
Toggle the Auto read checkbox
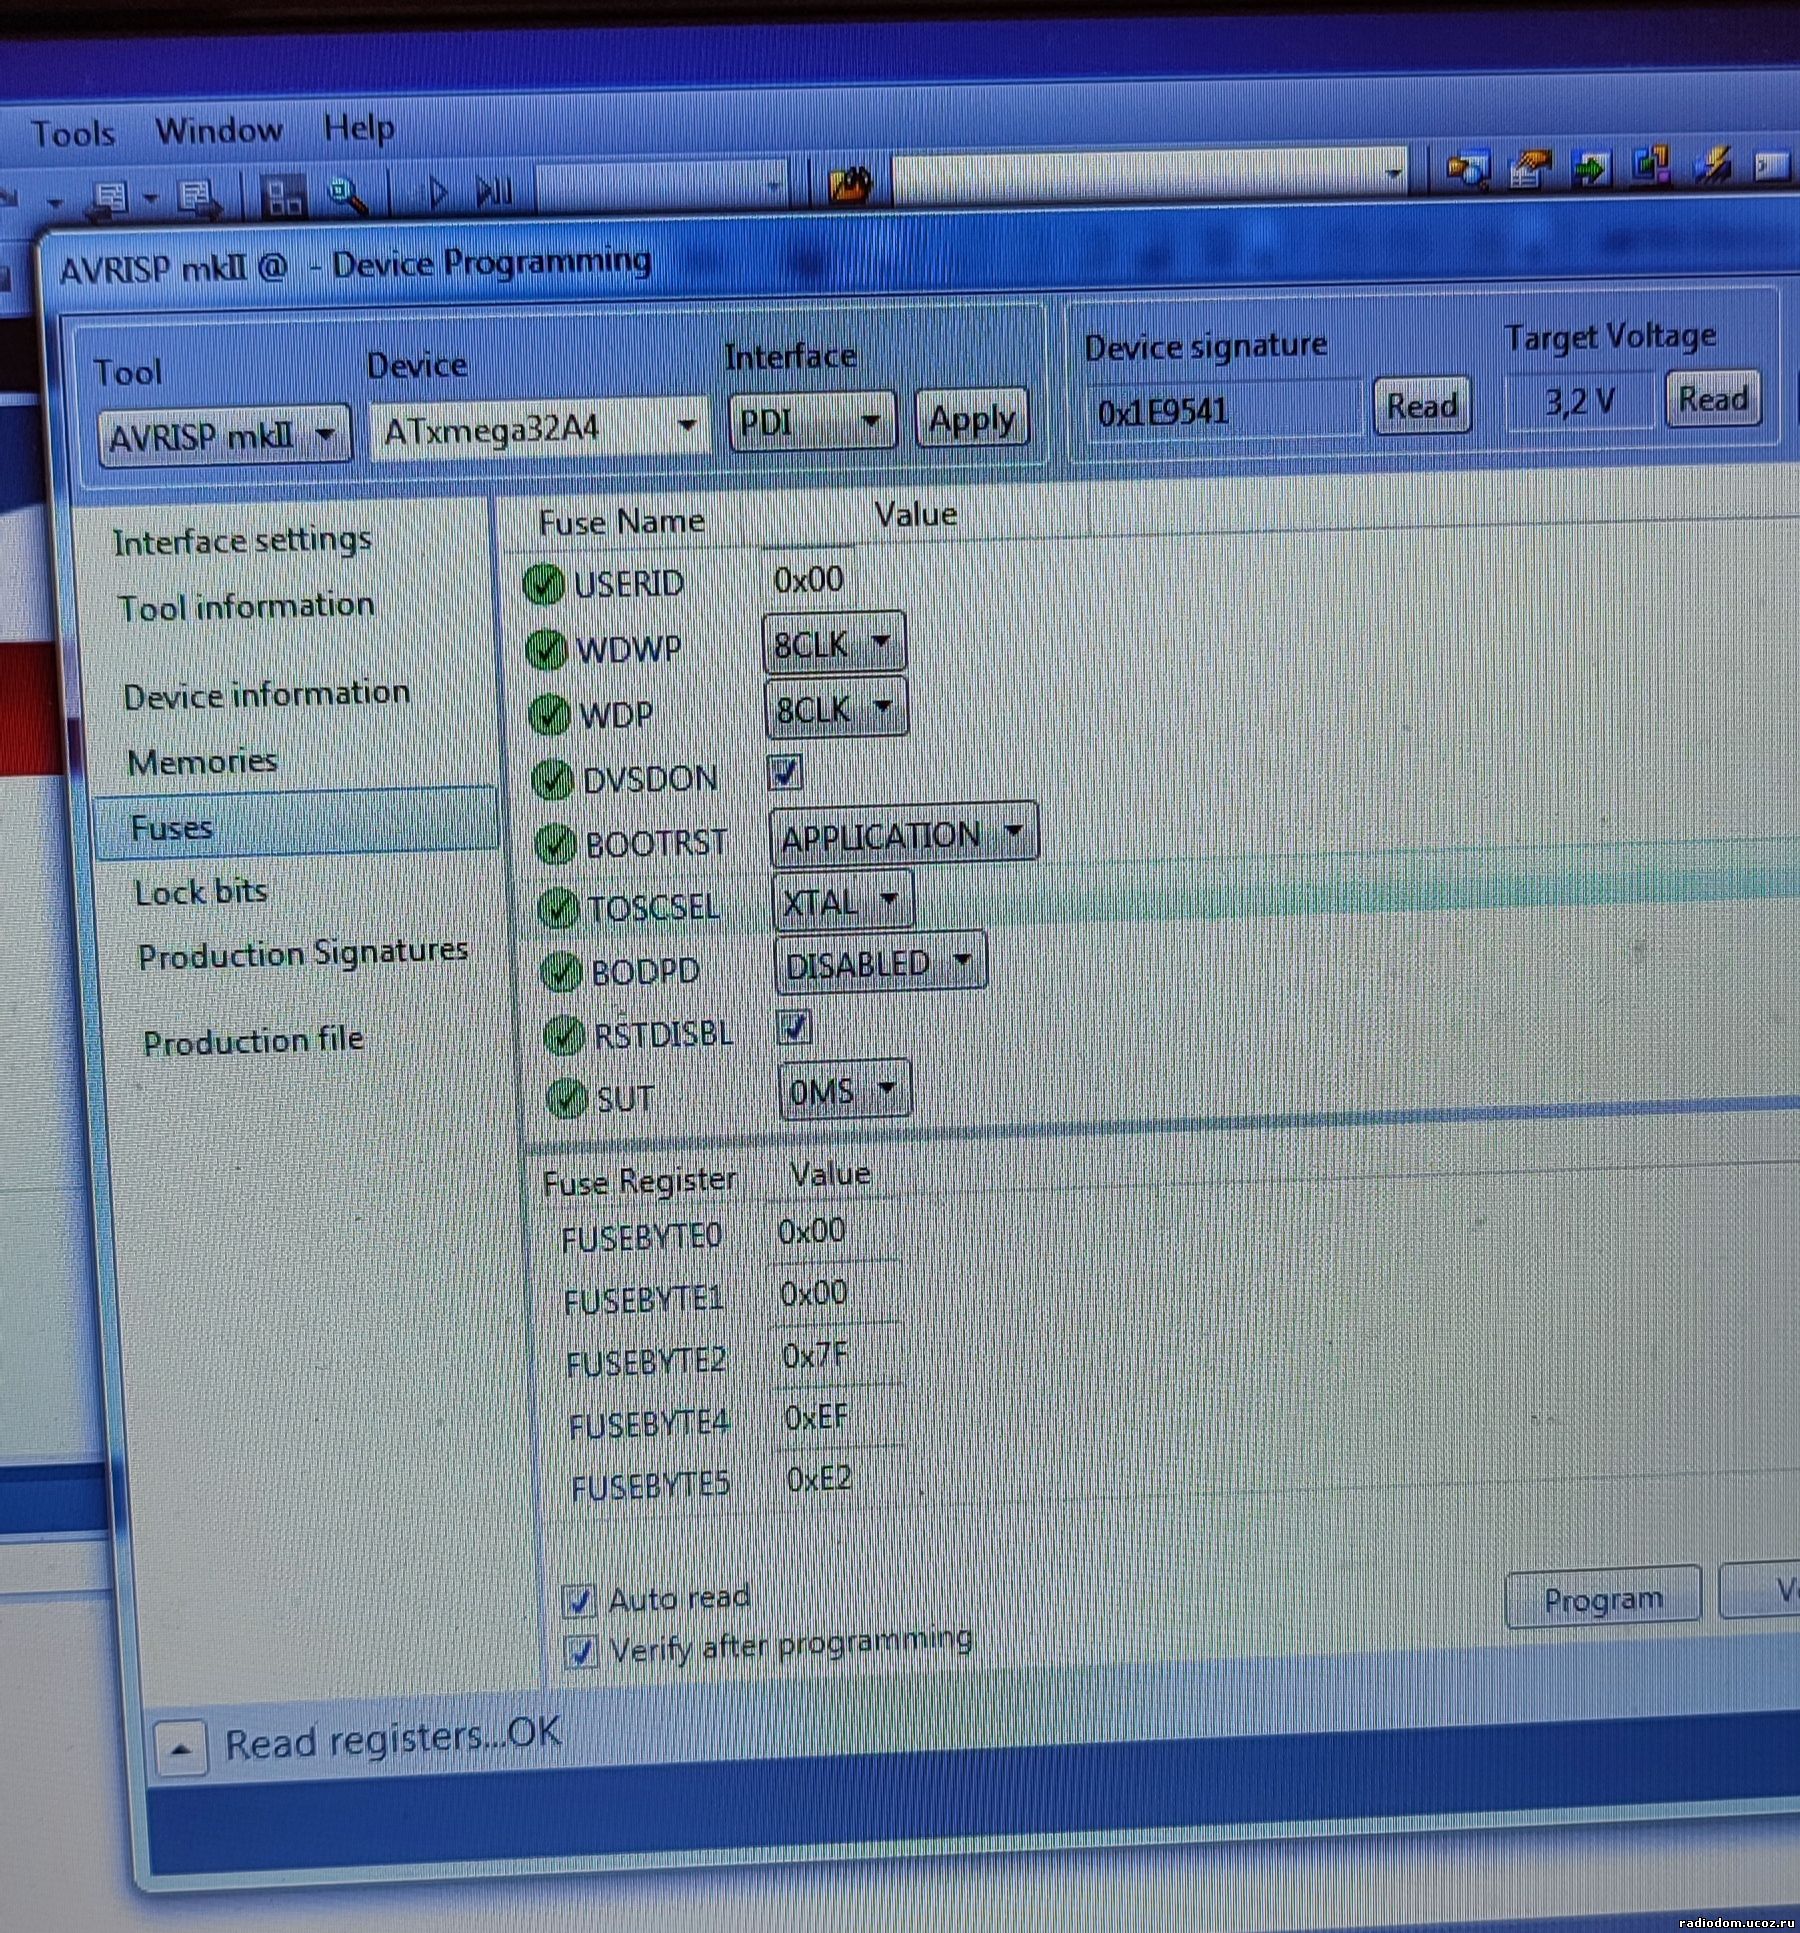(x=579, y=1601)
